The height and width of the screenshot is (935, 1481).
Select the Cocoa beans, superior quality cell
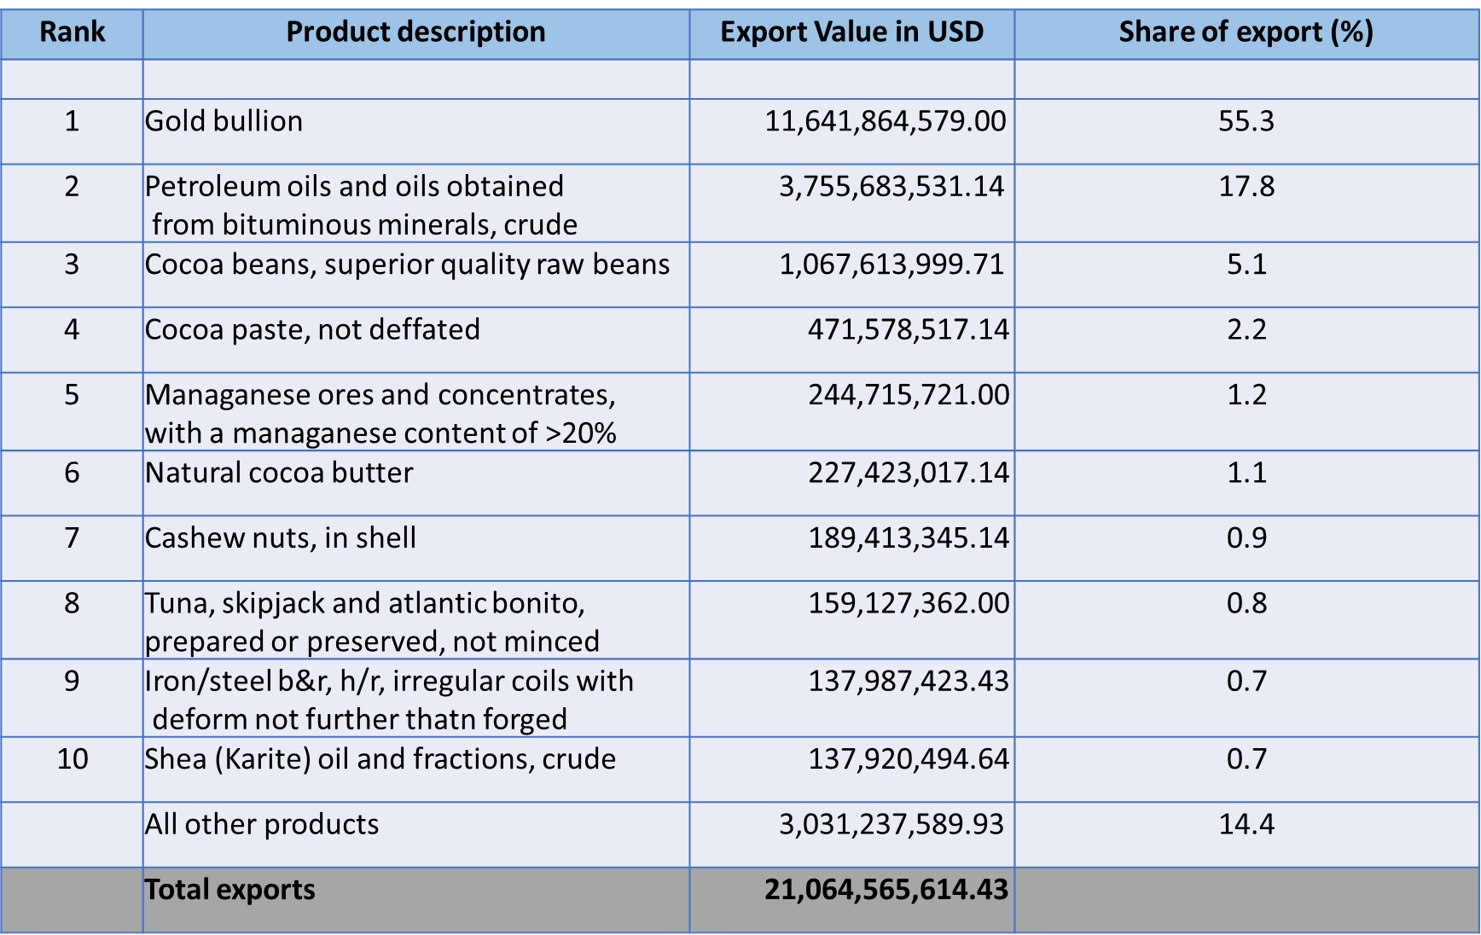[x=407, y=265]
